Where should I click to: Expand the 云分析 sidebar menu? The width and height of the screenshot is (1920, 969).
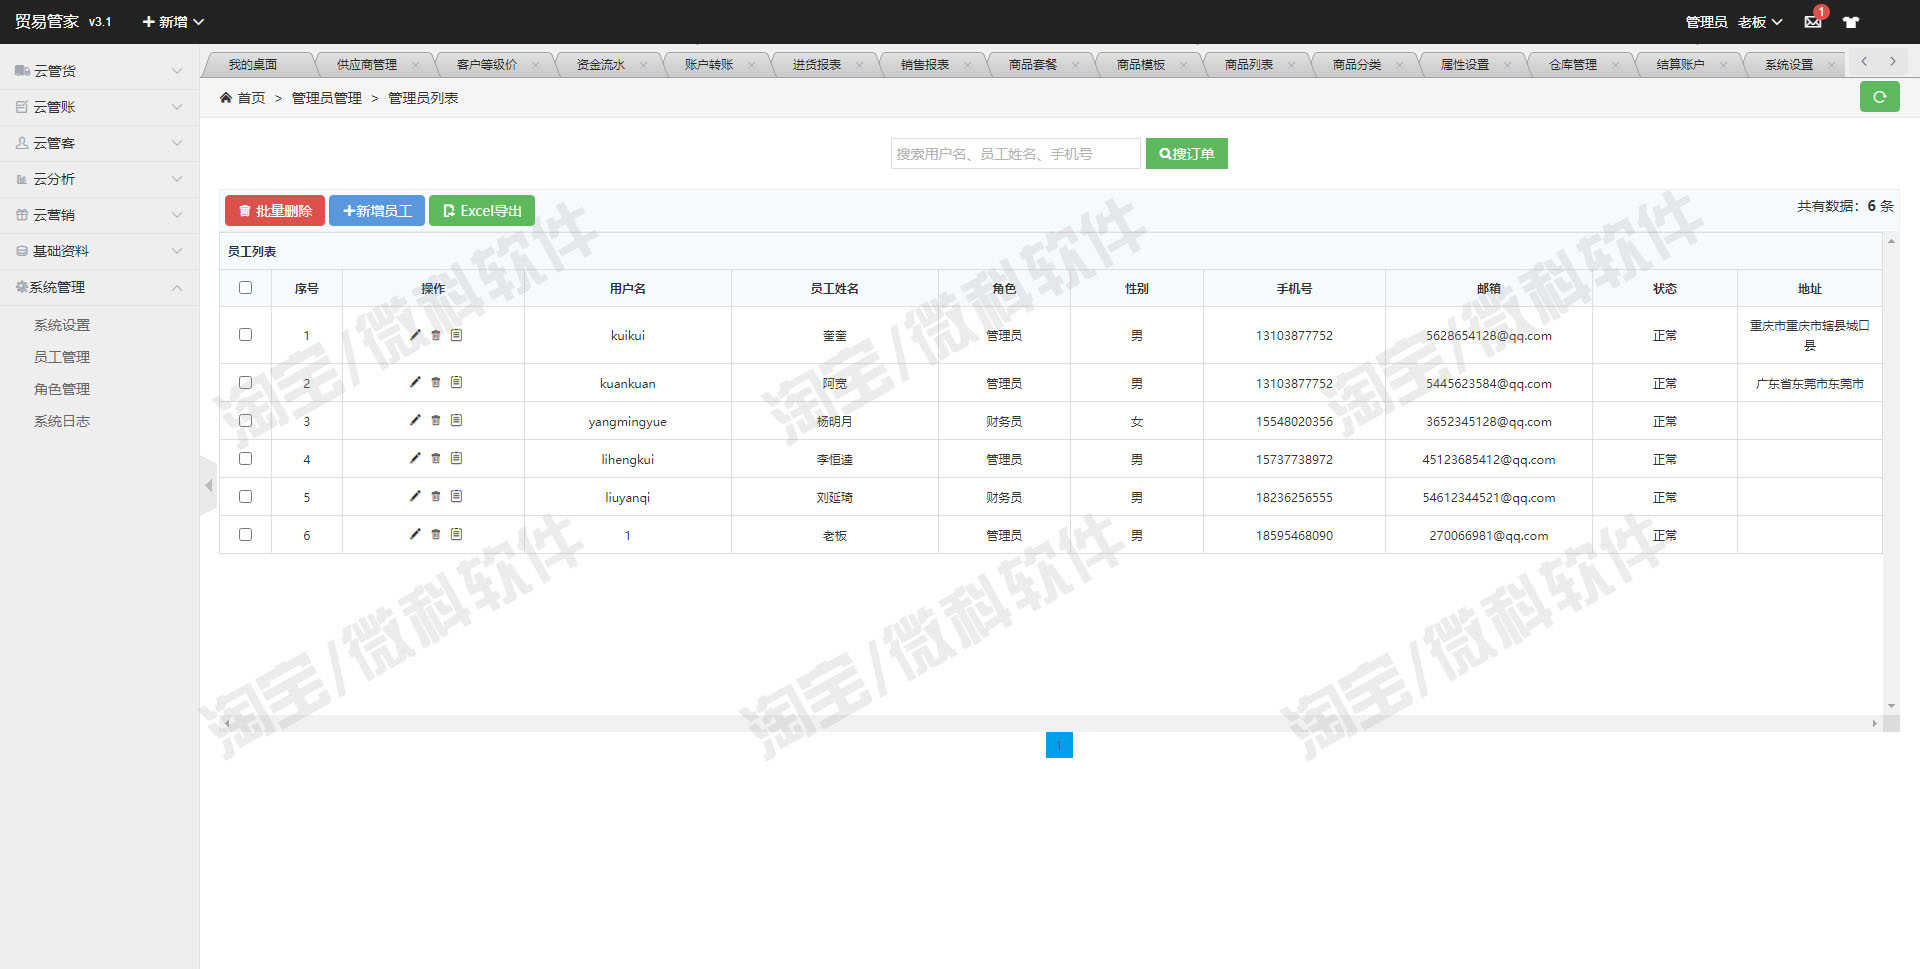99,179
